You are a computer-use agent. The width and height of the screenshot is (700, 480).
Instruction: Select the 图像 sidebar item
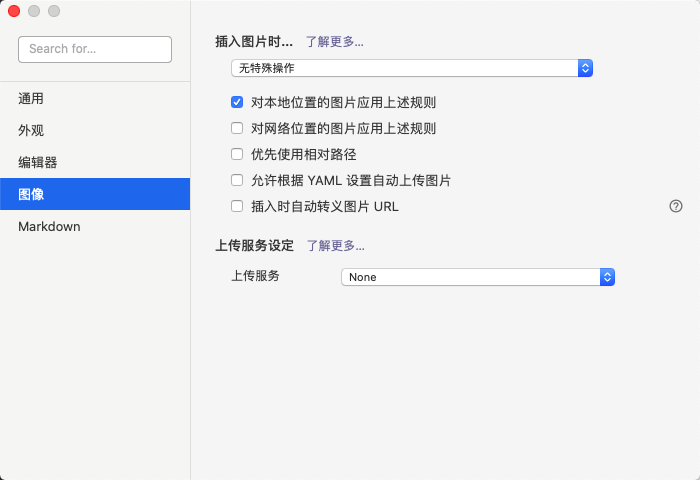(95, 194)
